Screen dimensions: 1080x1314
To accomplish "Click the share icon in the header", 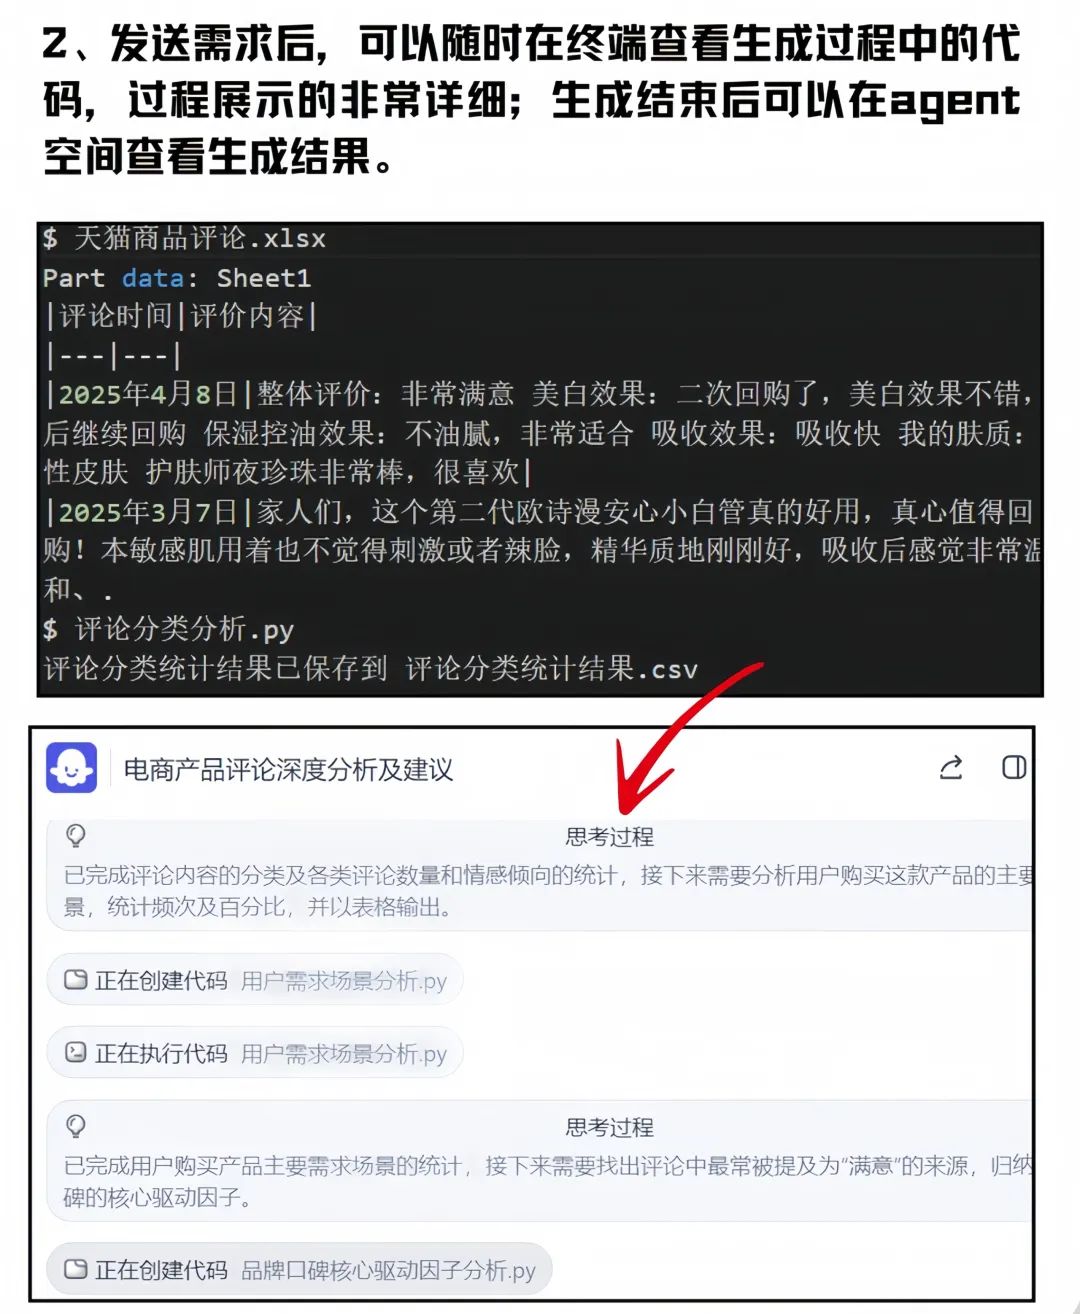I will point(951,767).
